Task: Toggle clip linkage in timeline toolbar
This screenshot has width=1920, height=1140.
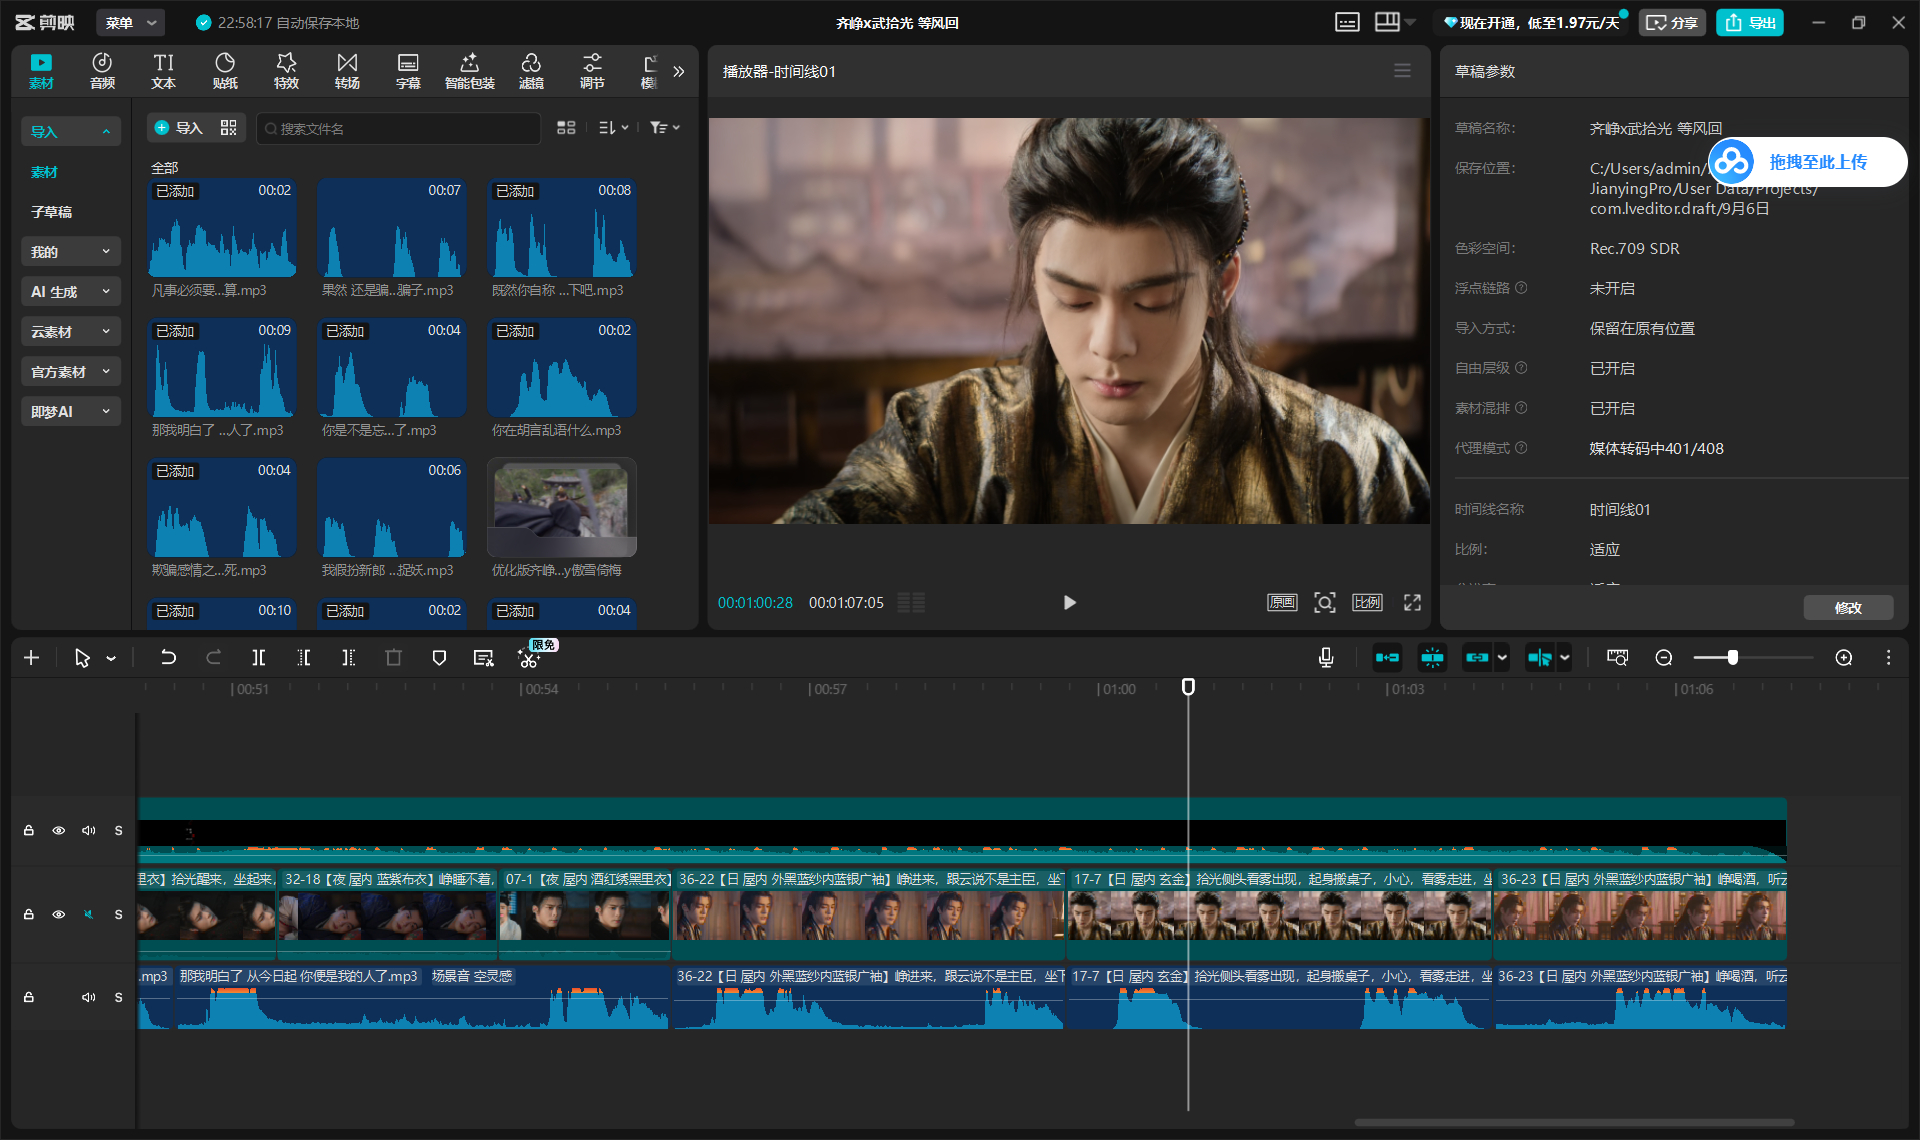Action: 1477,658
